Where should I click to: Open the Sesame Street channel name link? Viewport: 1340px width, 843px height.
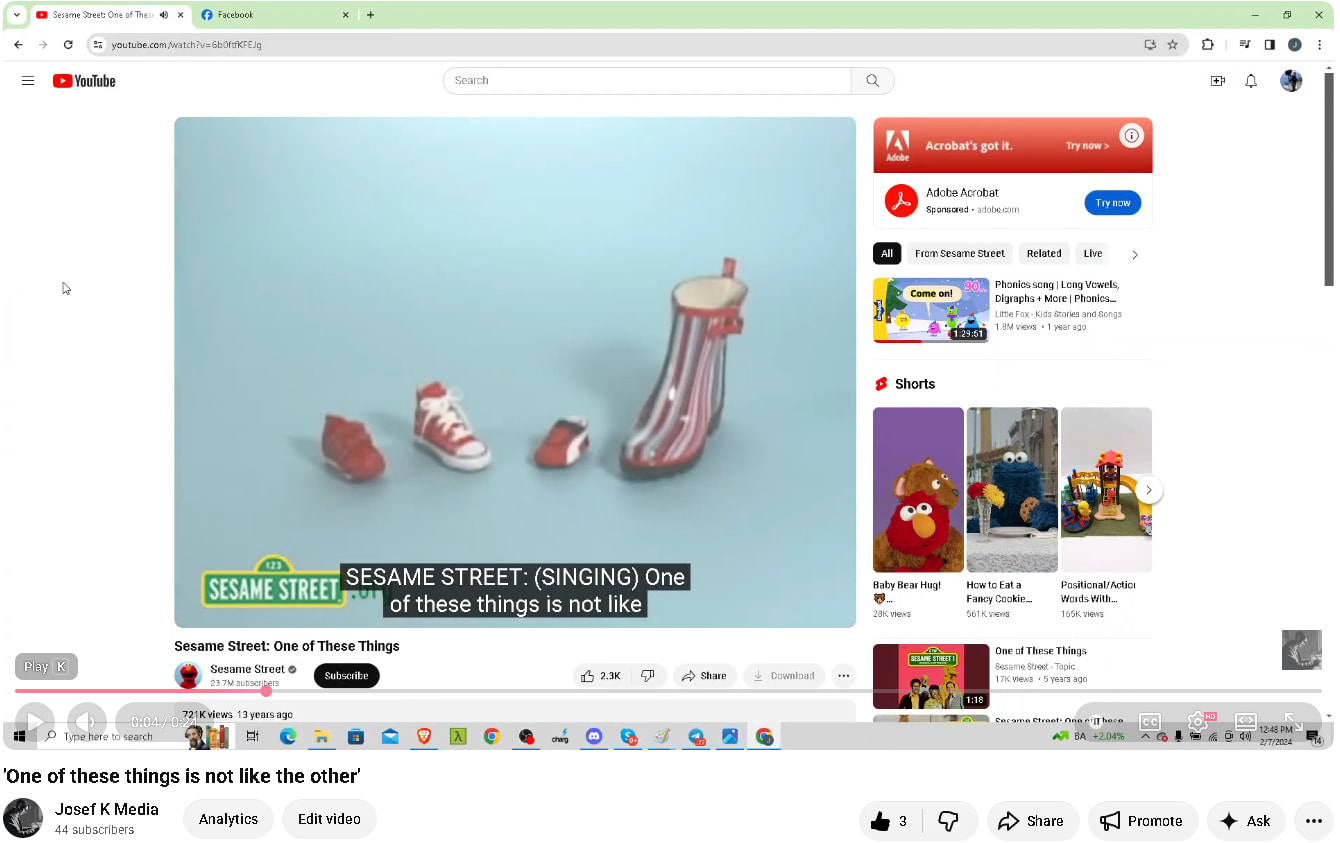pos(248,669)
